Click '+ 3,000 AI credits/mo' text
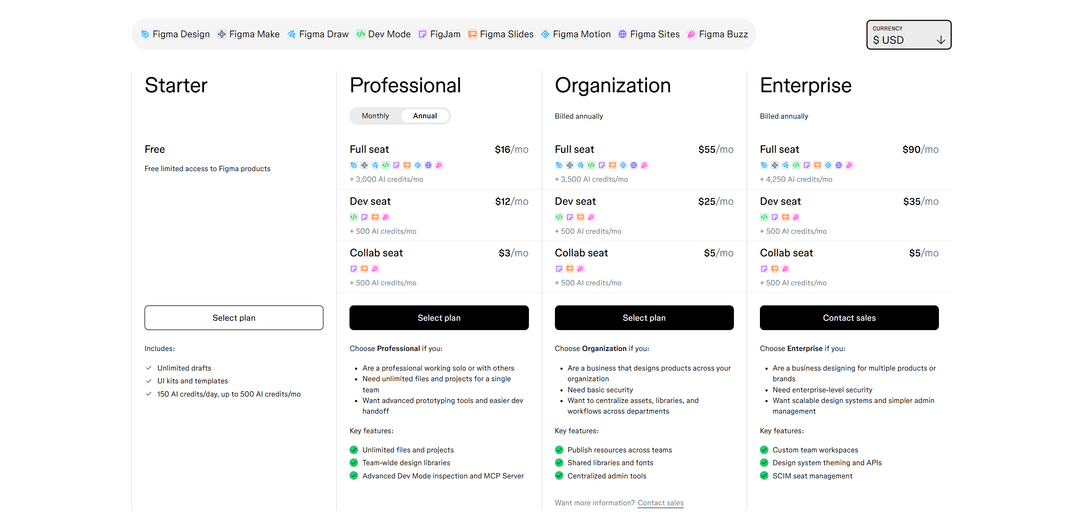The height and width of the screenshot is (517, 1080). coord(386,180)
